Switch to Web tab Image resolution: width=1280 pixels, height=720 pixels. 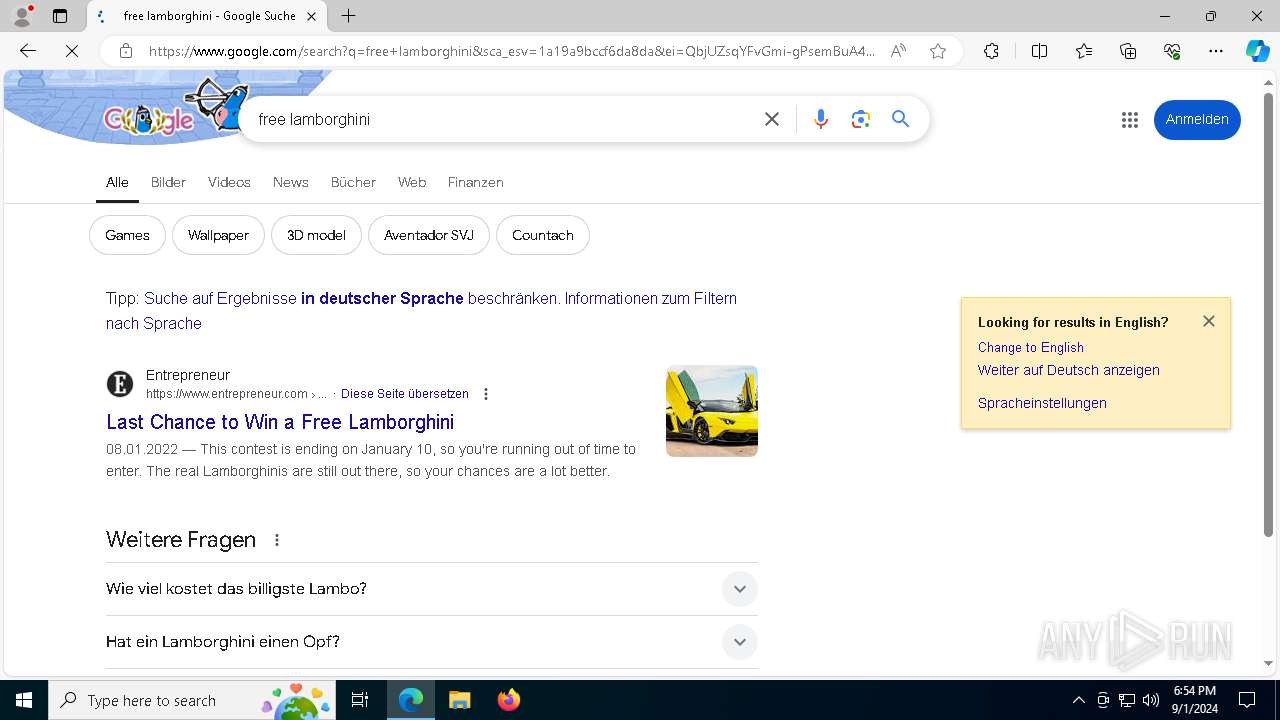pyautogui.click(x=412, y=182)
